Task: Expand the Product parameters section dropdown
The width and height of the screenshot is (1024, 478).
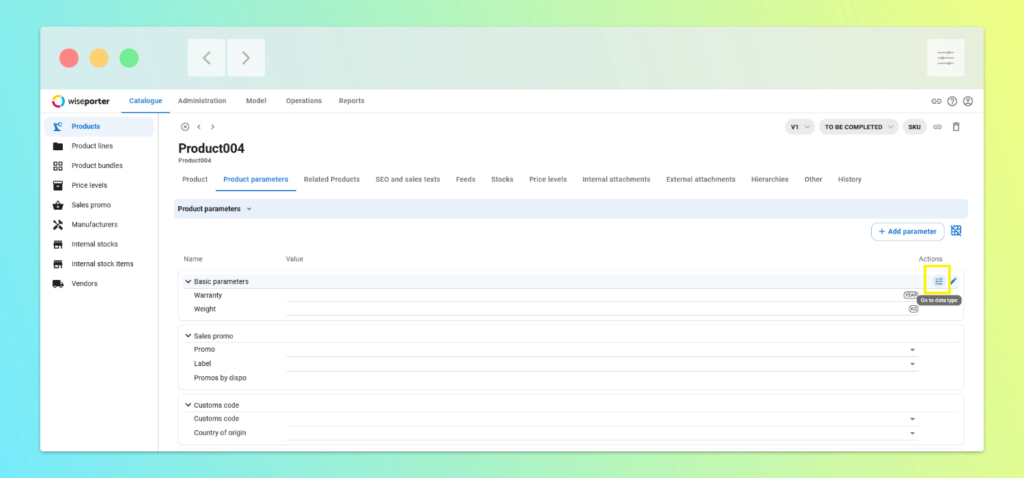Action: click(249, 209)
